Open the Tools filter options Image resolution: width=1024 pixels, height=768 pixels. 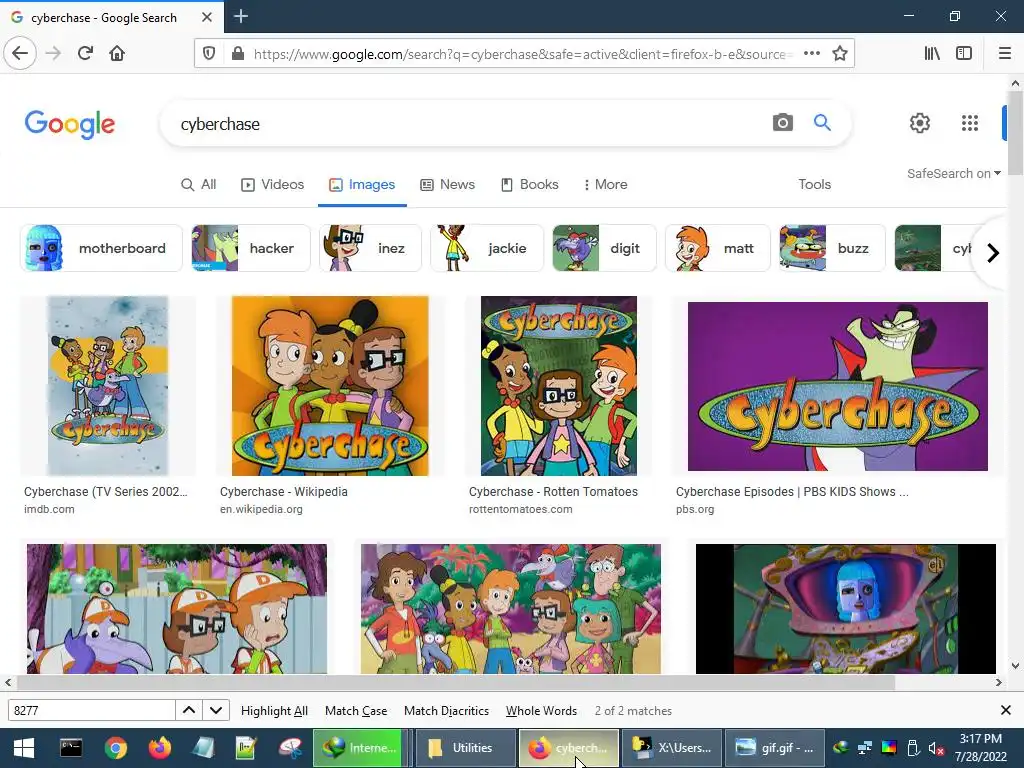814,185
